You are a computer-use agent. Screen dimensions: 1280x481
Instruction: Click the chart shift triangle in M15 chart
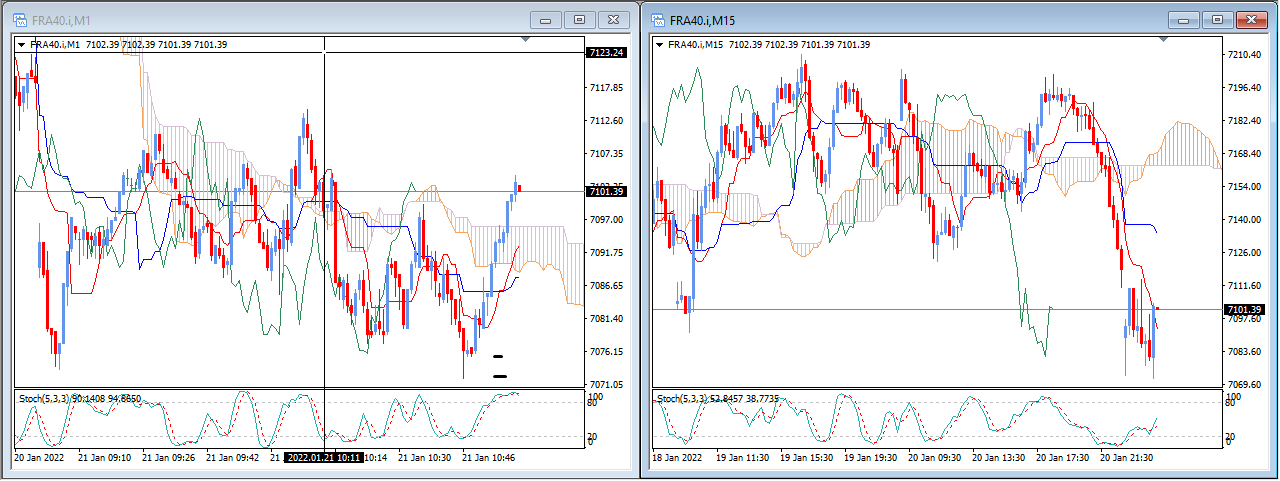click(1163, 39)
